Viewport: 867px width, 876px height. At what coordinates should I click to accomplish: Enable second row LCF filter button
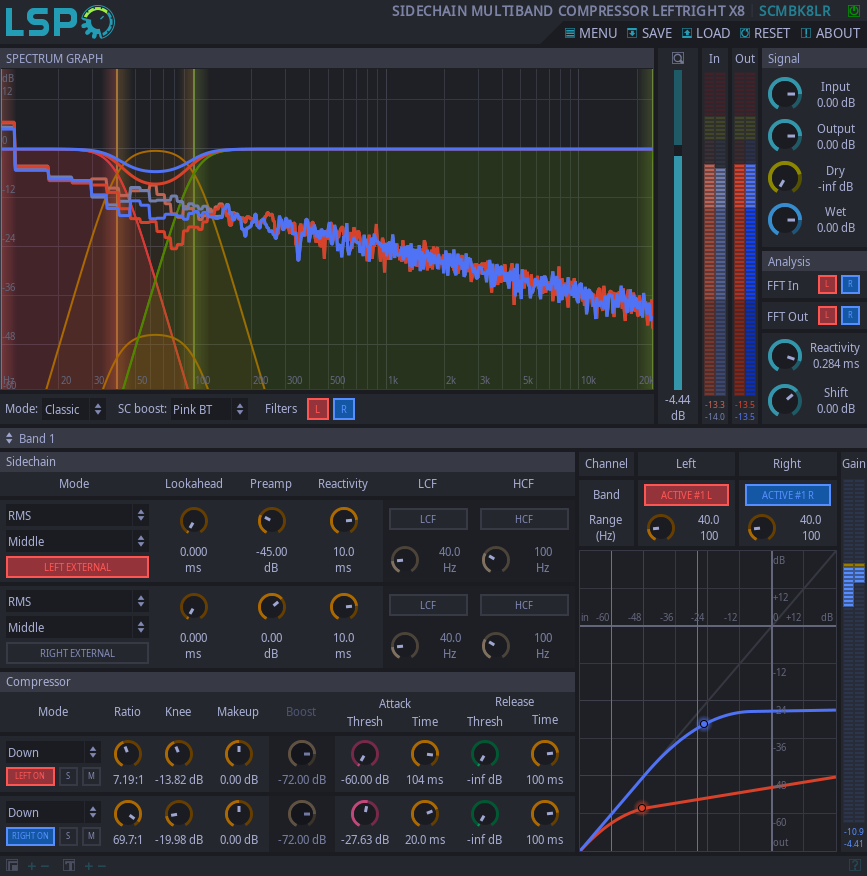pyautogui.click(x=428, y=605)
